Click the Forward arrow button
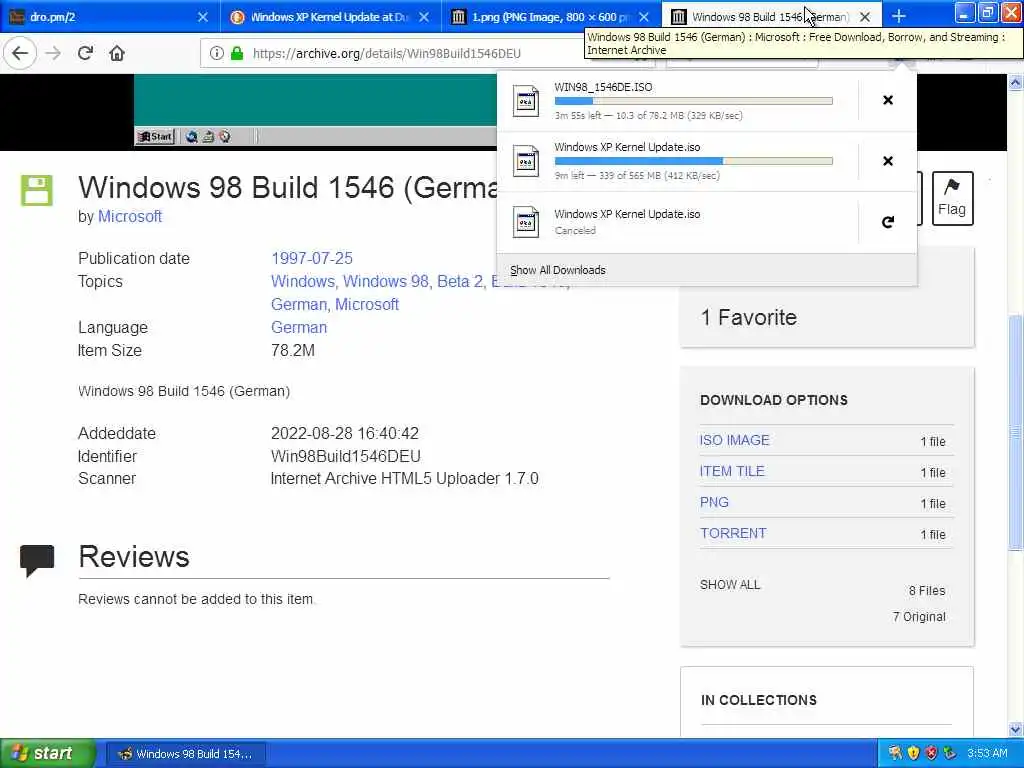 pos(53,53)
